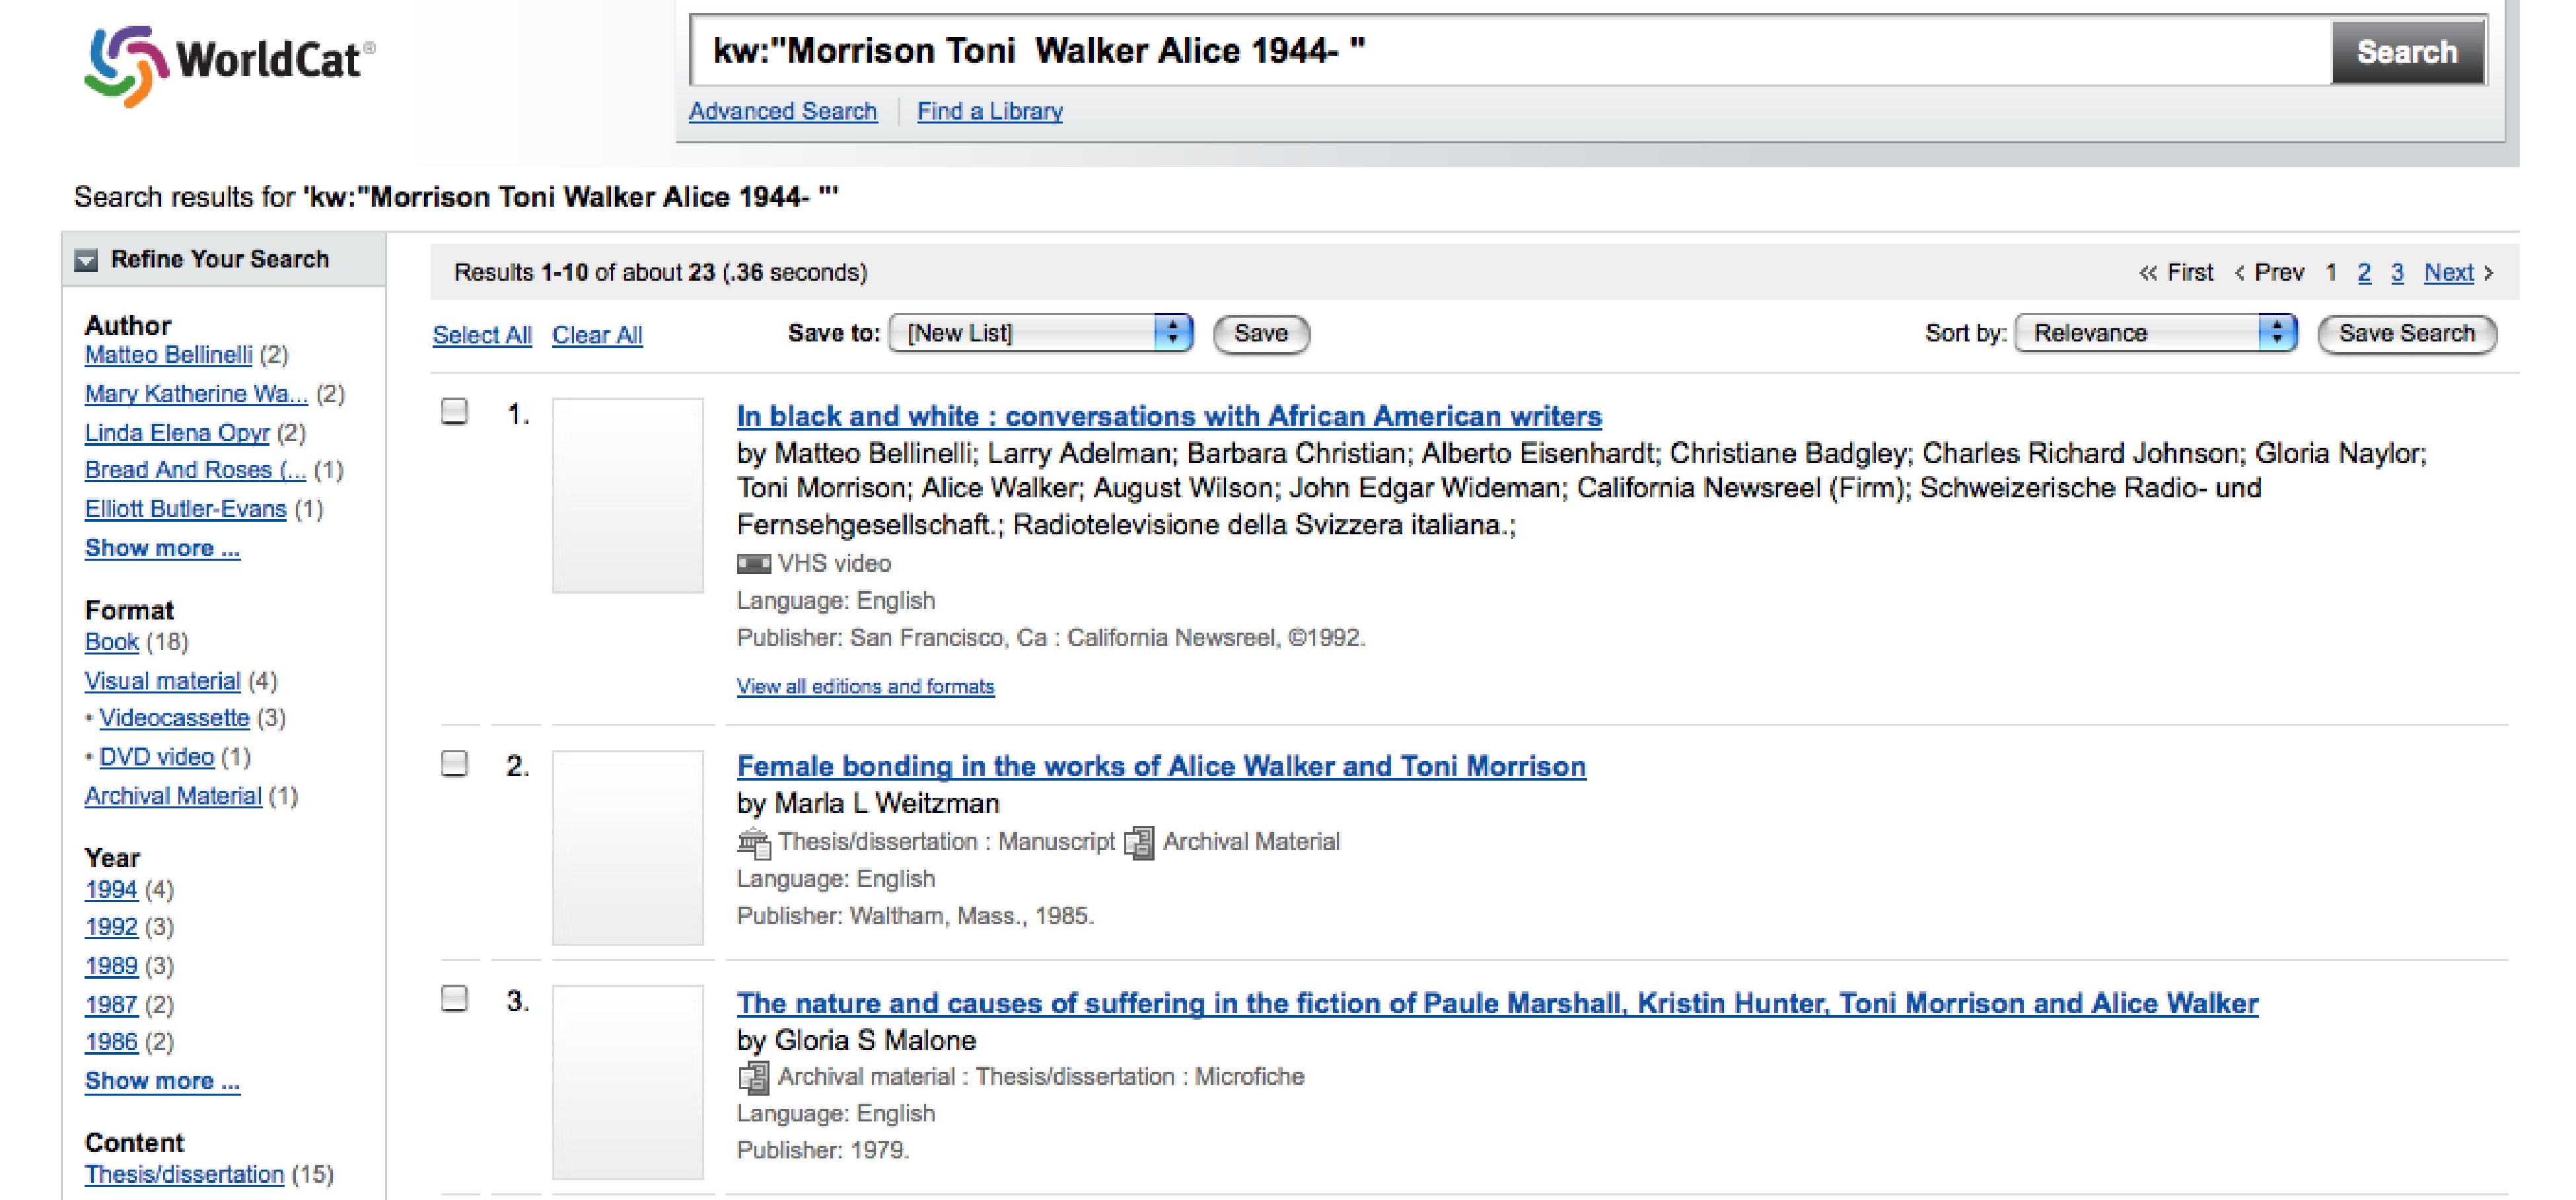Open the Sort by Relevance dropdown
2576x1200 pixels.
2155,333
